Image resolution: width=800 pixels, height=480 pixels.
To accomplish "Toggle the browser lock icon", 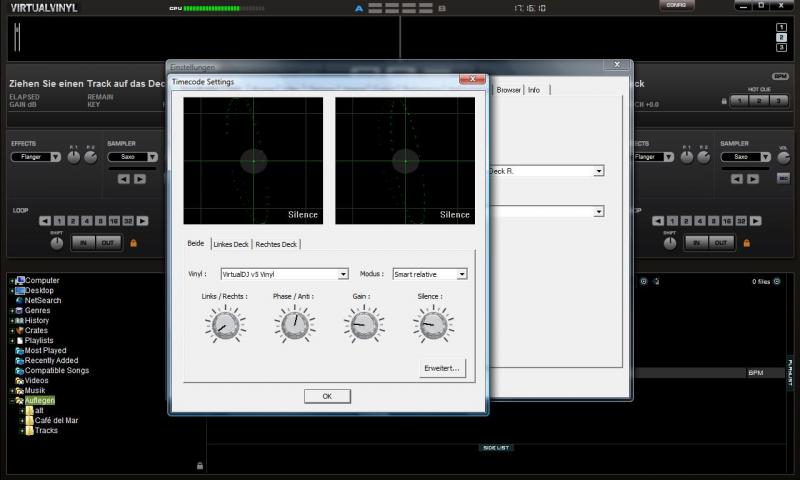I will 200,465.
